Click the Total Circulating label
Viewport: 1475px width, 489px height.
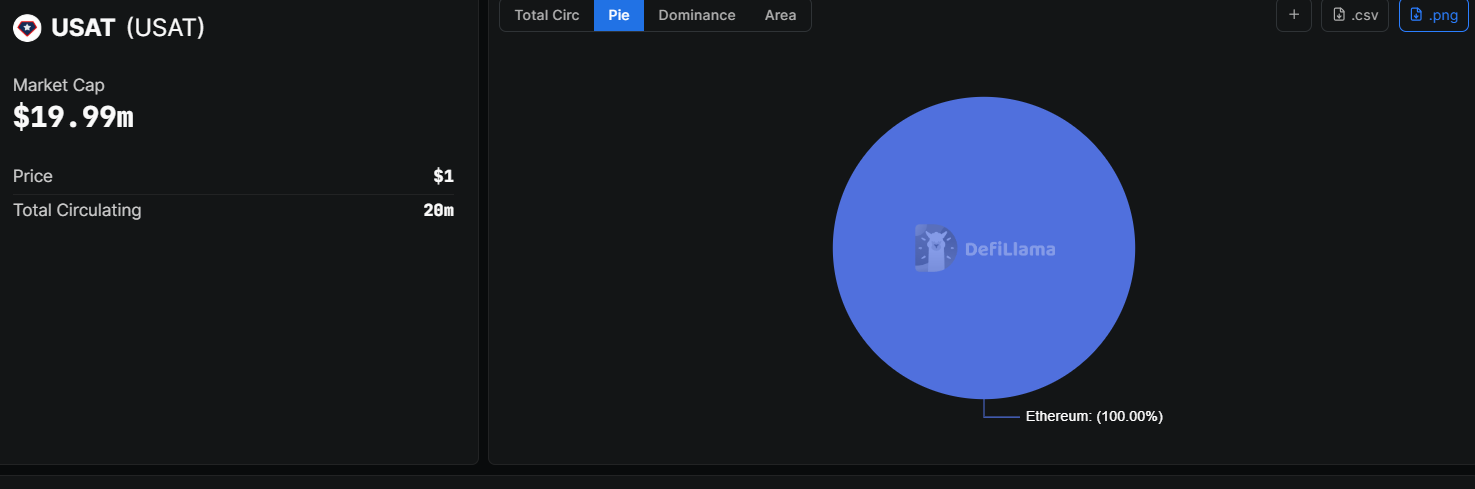[x=77, y=210]
